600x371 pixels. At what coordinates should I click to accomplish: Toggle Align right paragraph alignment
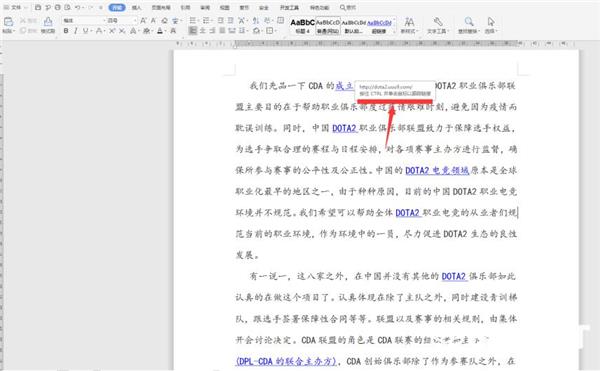point(212,31)
